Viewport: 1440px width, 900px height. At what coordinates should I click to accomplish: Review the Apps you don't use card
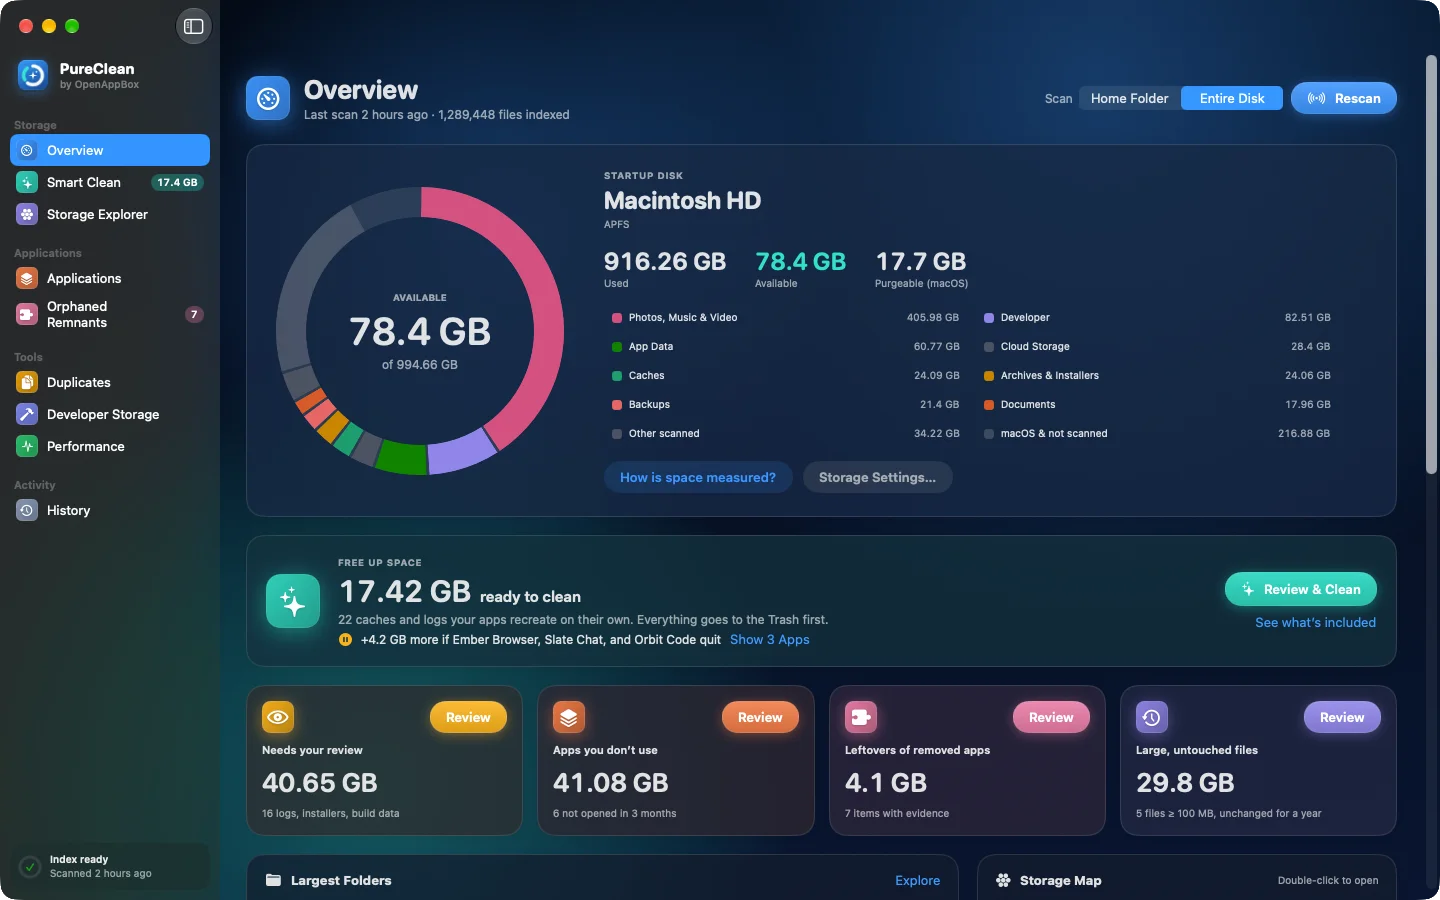(x=760, y=717)
